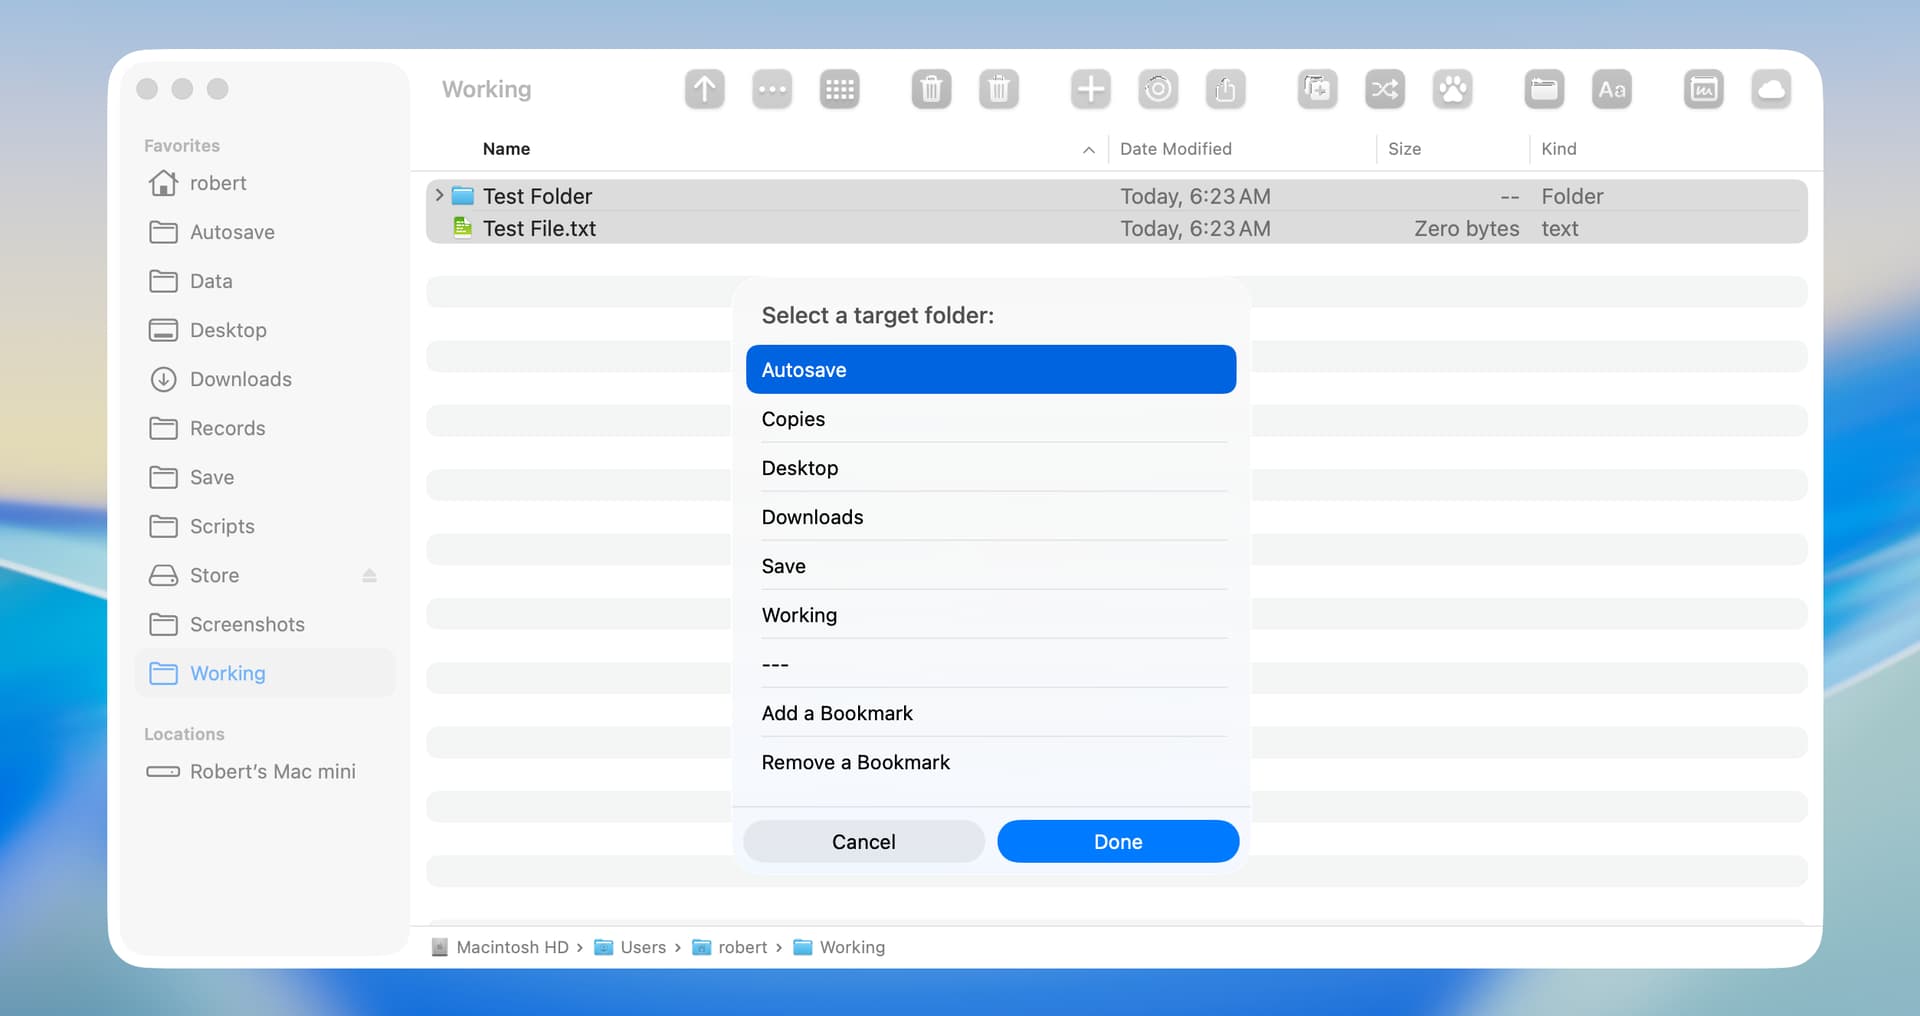Click the grid view toolbar icon

tap(839, 90)
